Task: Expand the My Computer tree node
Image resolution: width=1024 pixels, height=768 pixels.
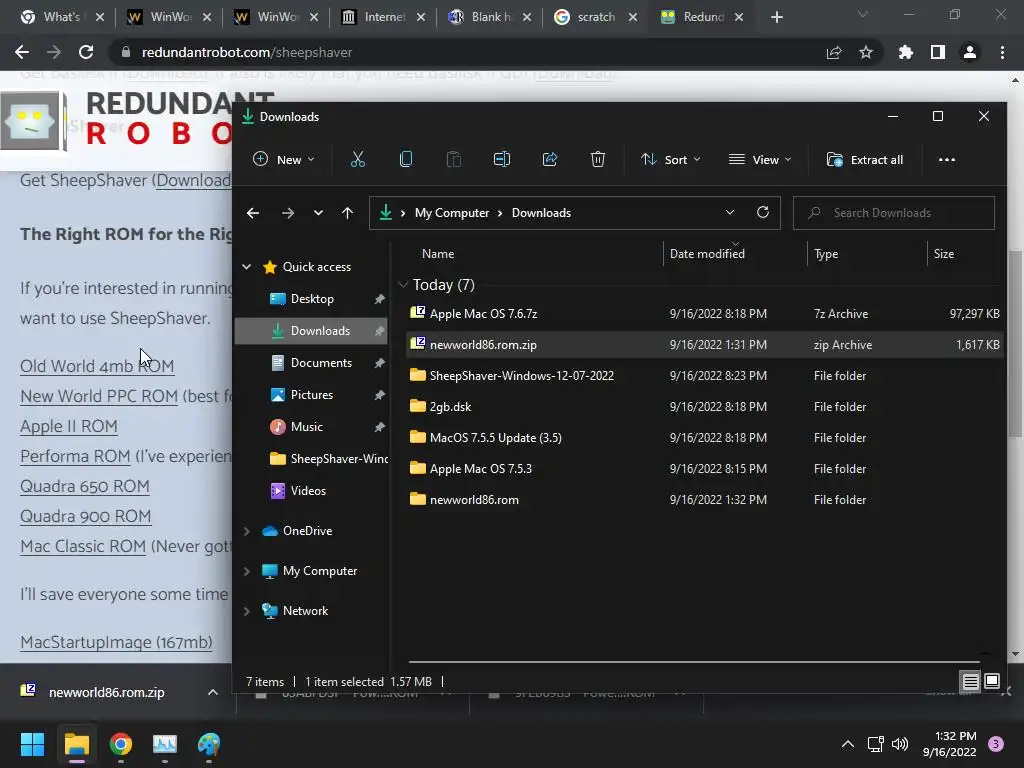Action: coord(247,571)
